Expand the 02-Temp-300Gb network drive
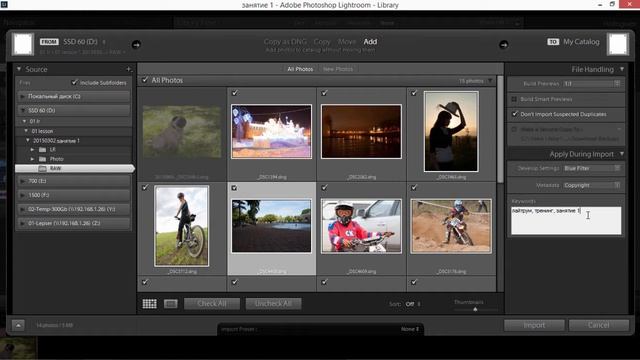The width and height of the screenshot is (640, 360). coord(22,209)
